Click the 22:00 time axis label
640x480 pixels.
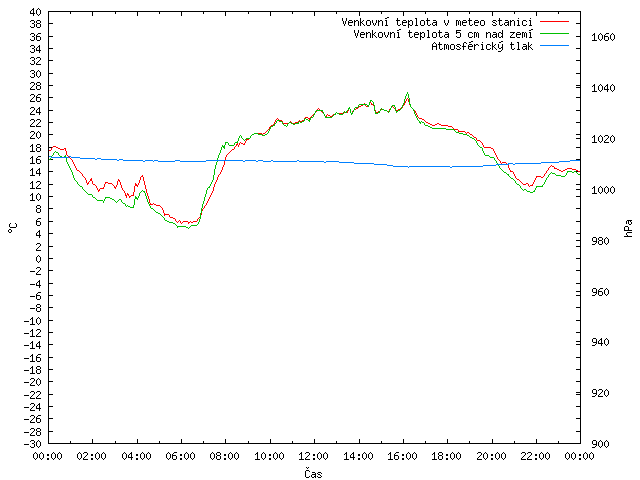535,456
